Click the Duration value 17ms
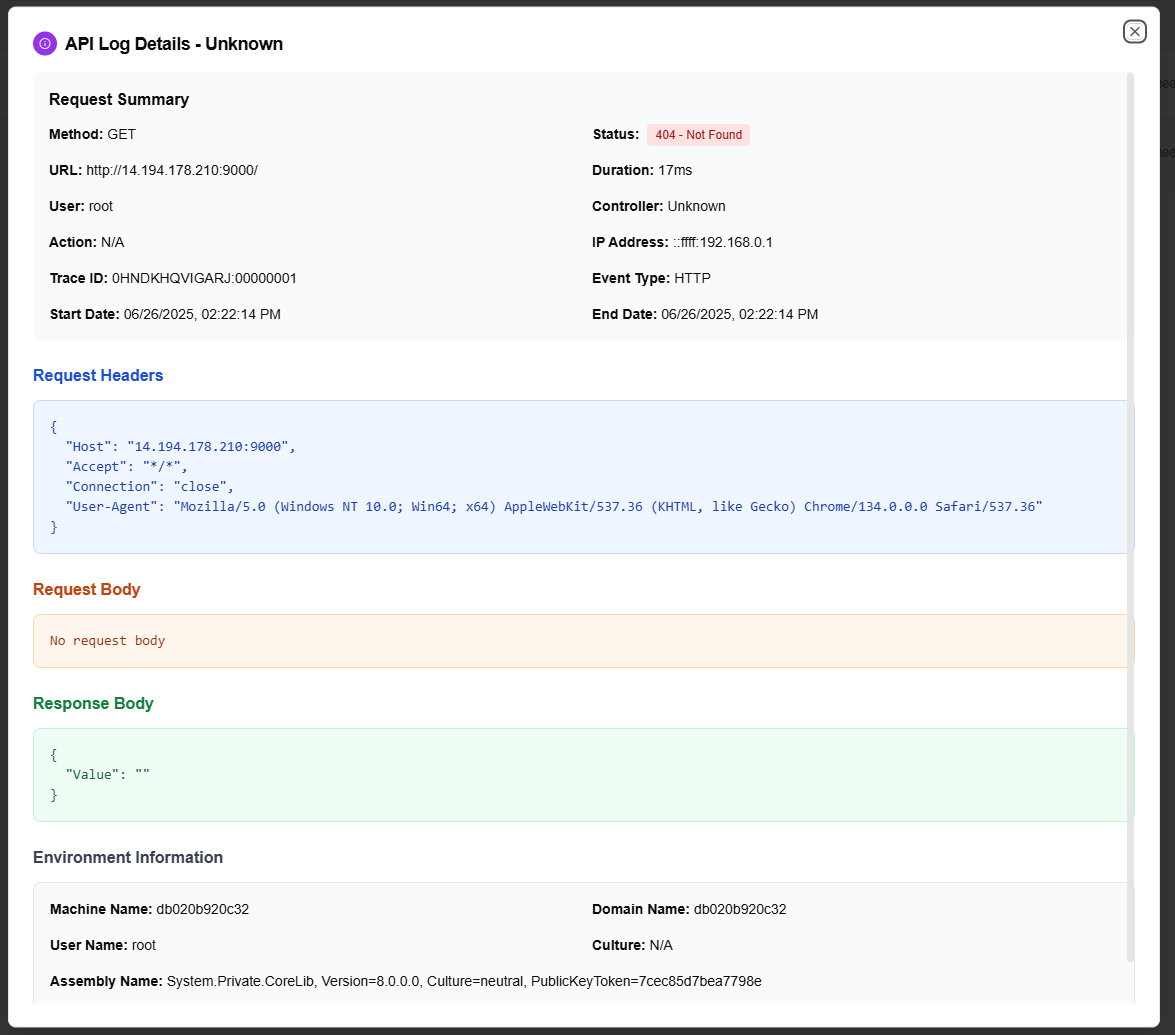This screenshot has height=1035, width=1175. pyautogui.click(x=677, y=170)
